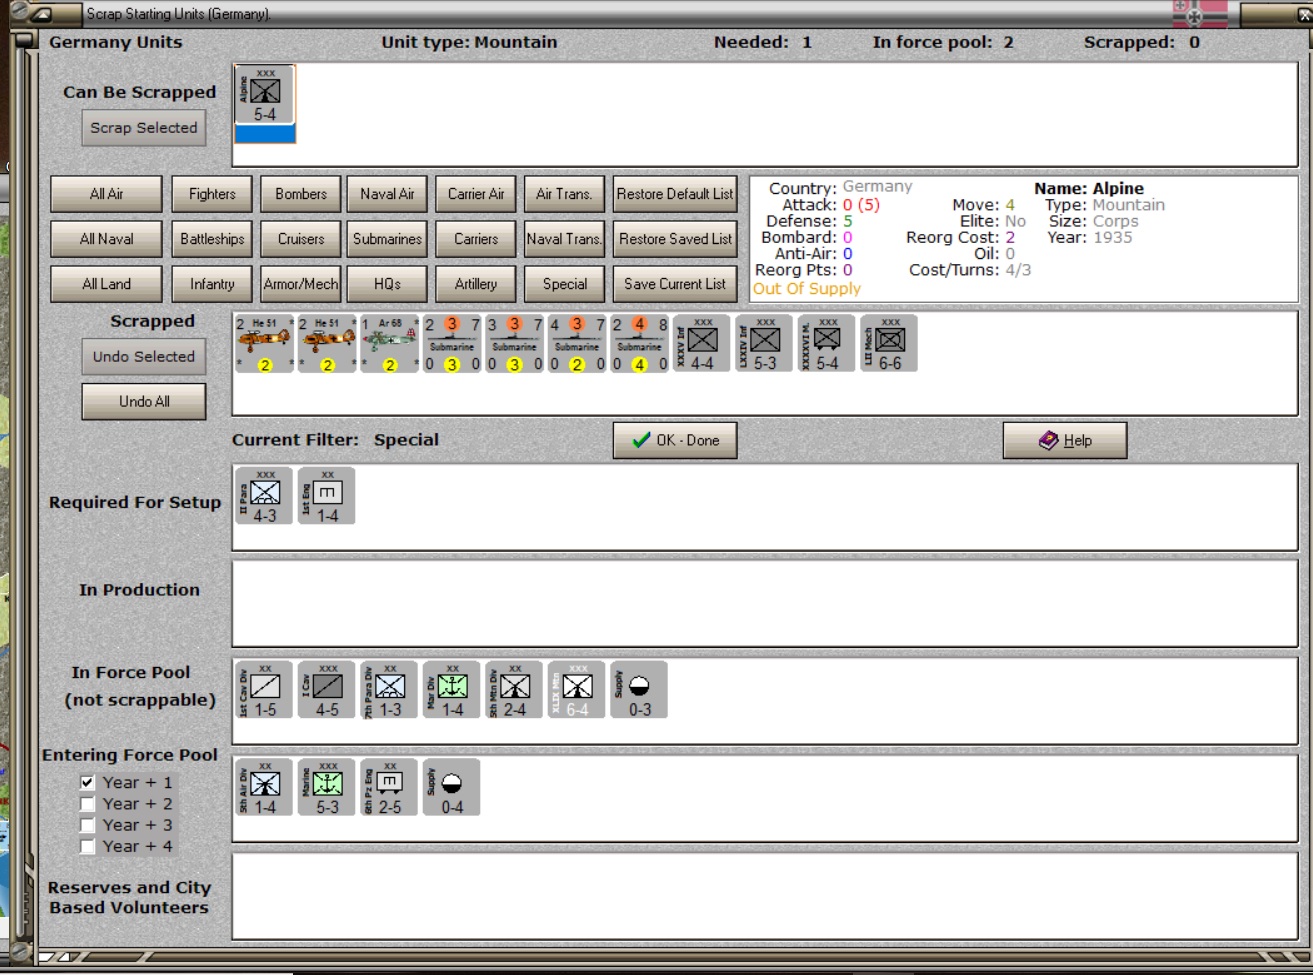Screen dimensions: 1313x975
Task: Select the 6th Pz Eng 2-5 counter
Action: [x=390, y=787]
